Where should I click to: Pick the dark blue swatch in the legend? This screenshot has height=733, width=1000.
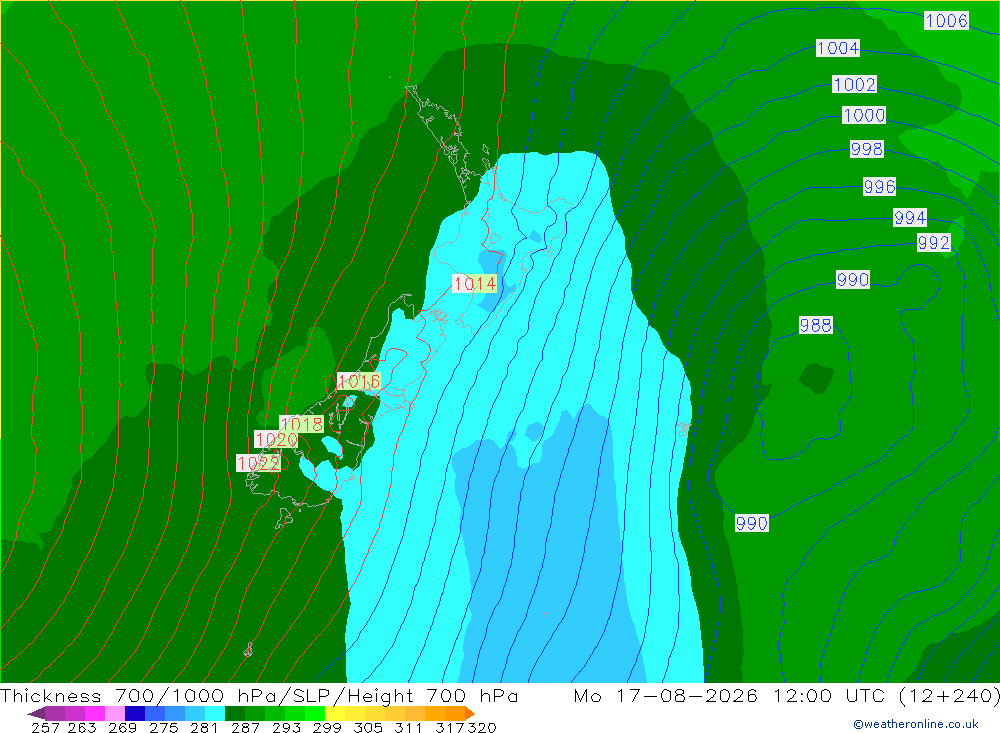(x=135, y=713)
